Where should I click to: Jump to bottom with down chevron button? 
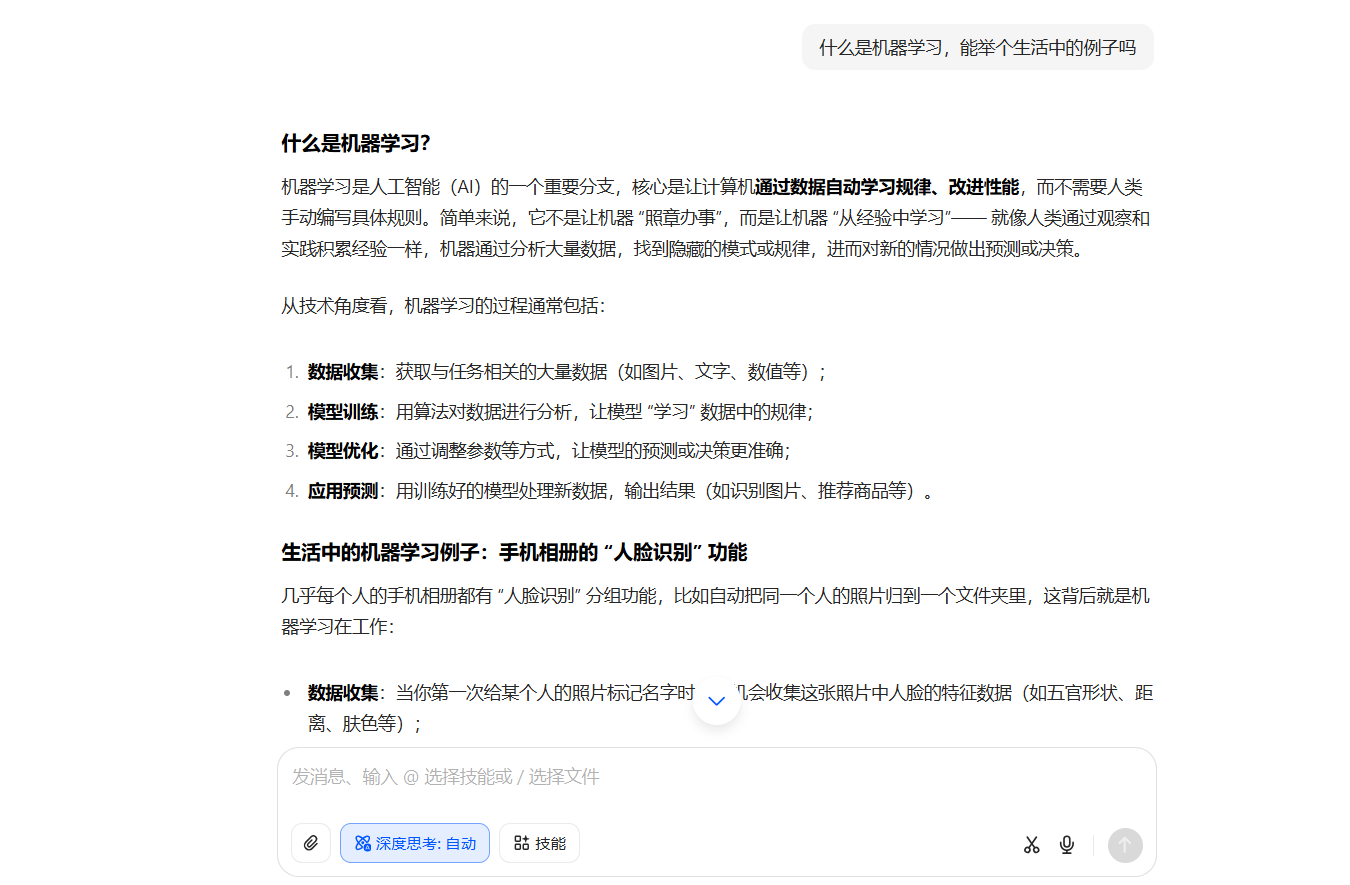716,700
